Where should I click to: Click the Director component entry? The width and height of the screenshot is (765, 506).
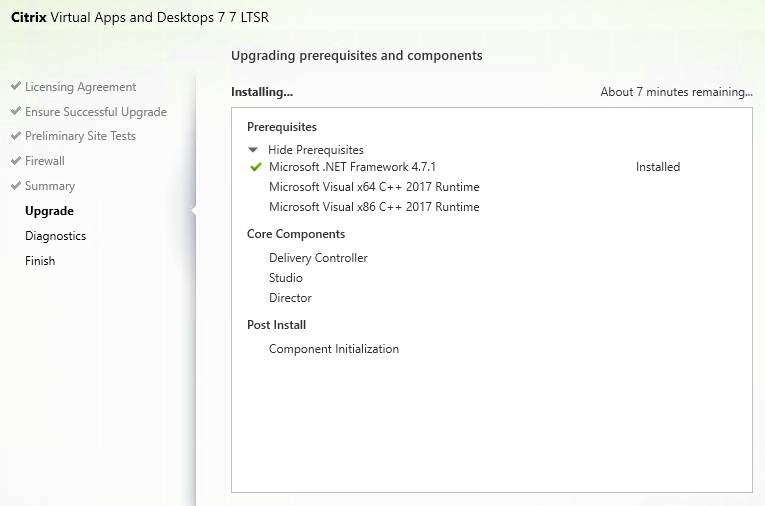[290, 298]
